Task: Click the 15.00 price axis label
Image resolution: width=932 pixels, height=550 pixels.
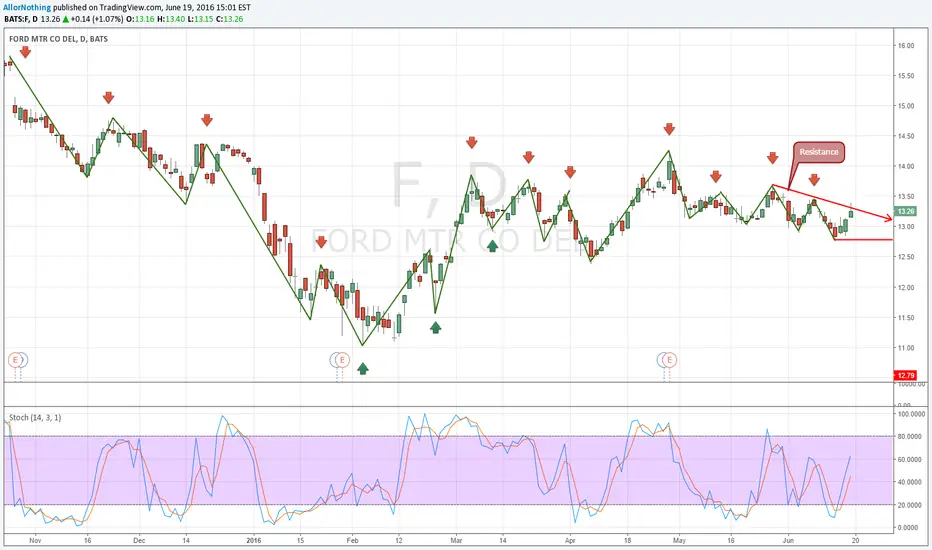Action: click(906, 106)
